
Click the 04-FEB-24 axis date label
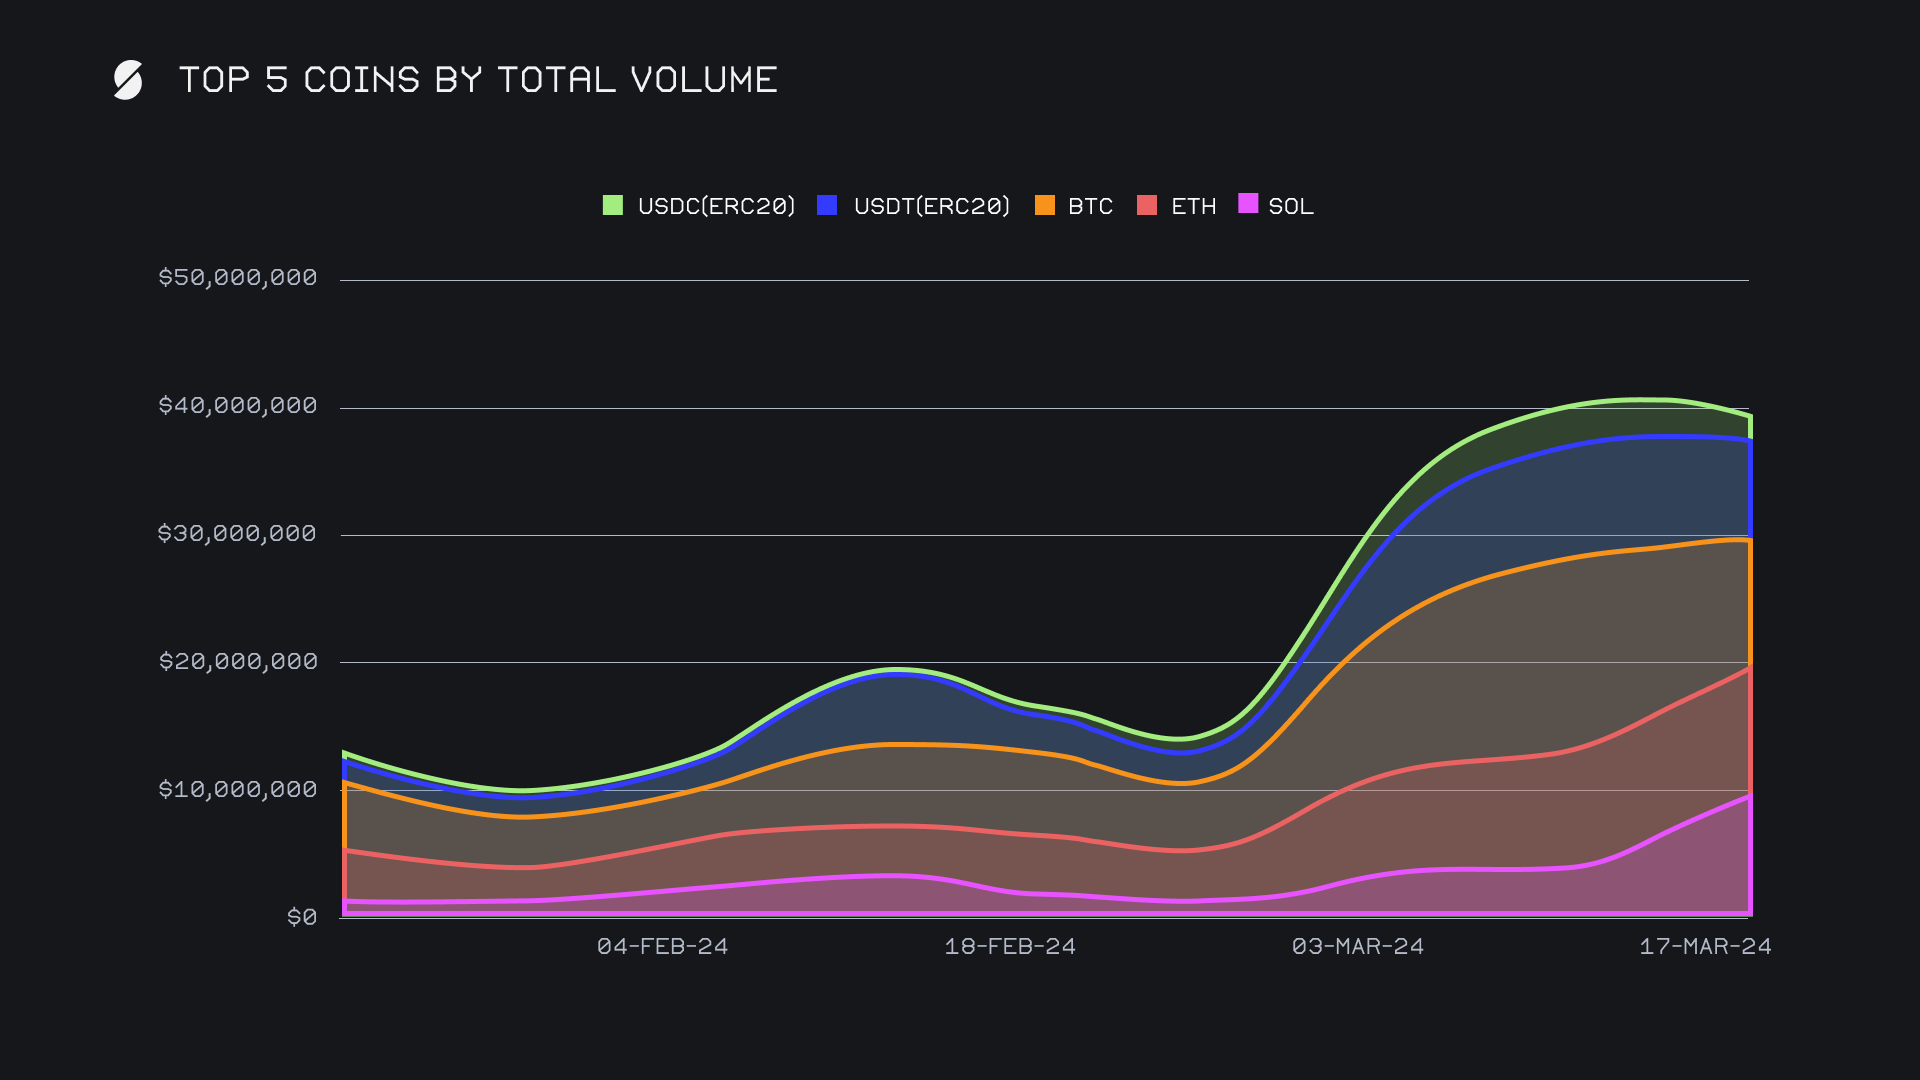coord(662,946)
